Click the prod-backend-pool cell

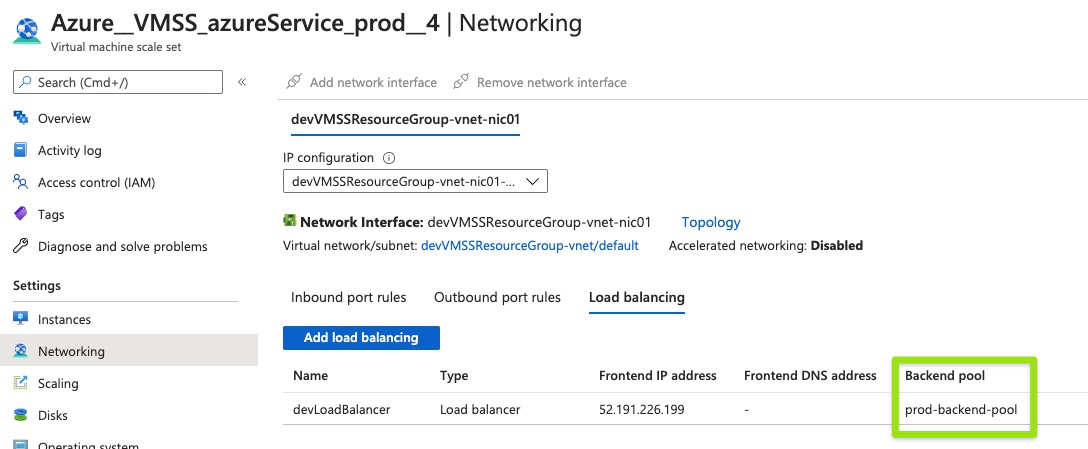pos(961,409)
